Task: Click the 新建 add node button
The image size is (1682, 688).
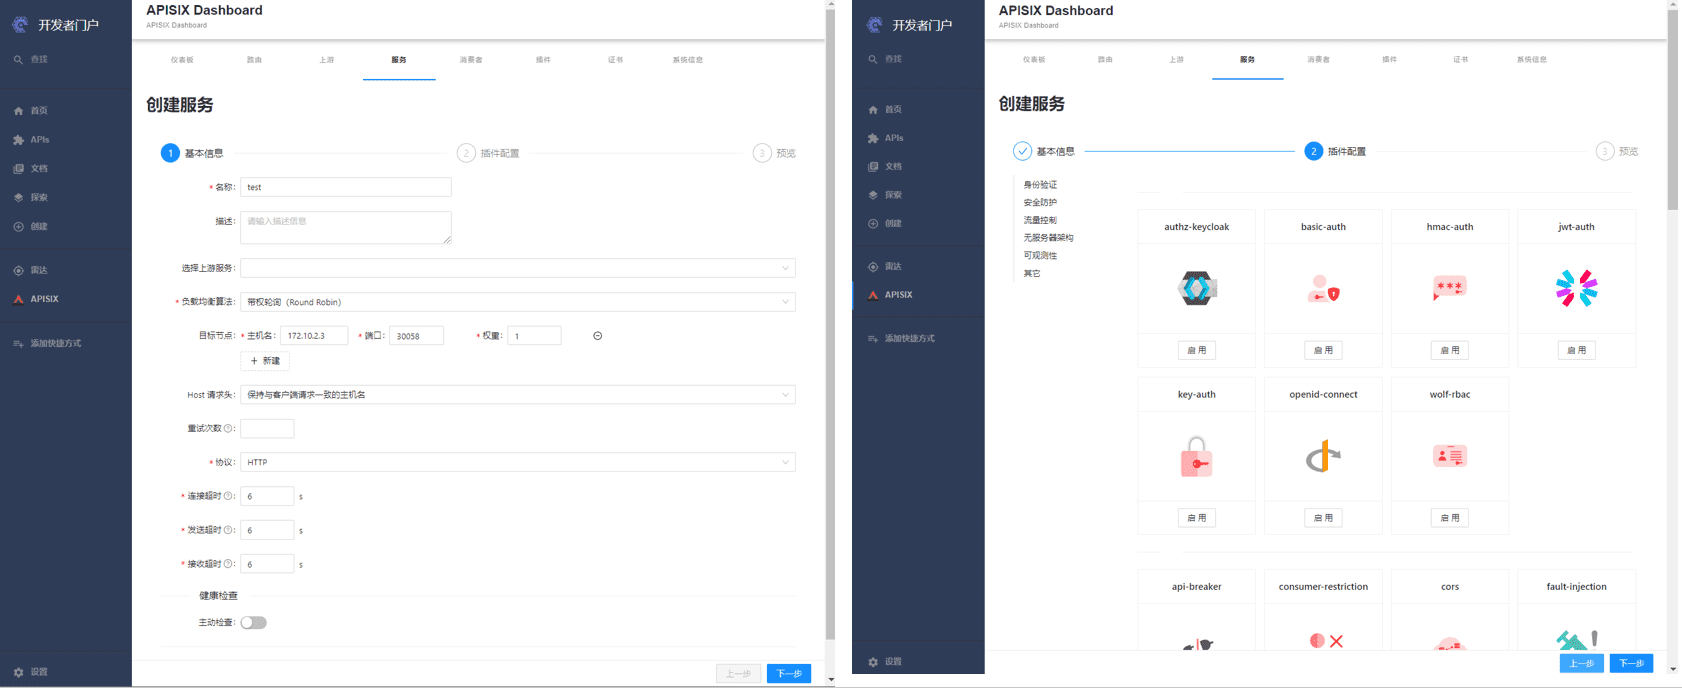Action: [x=265, y=361]
